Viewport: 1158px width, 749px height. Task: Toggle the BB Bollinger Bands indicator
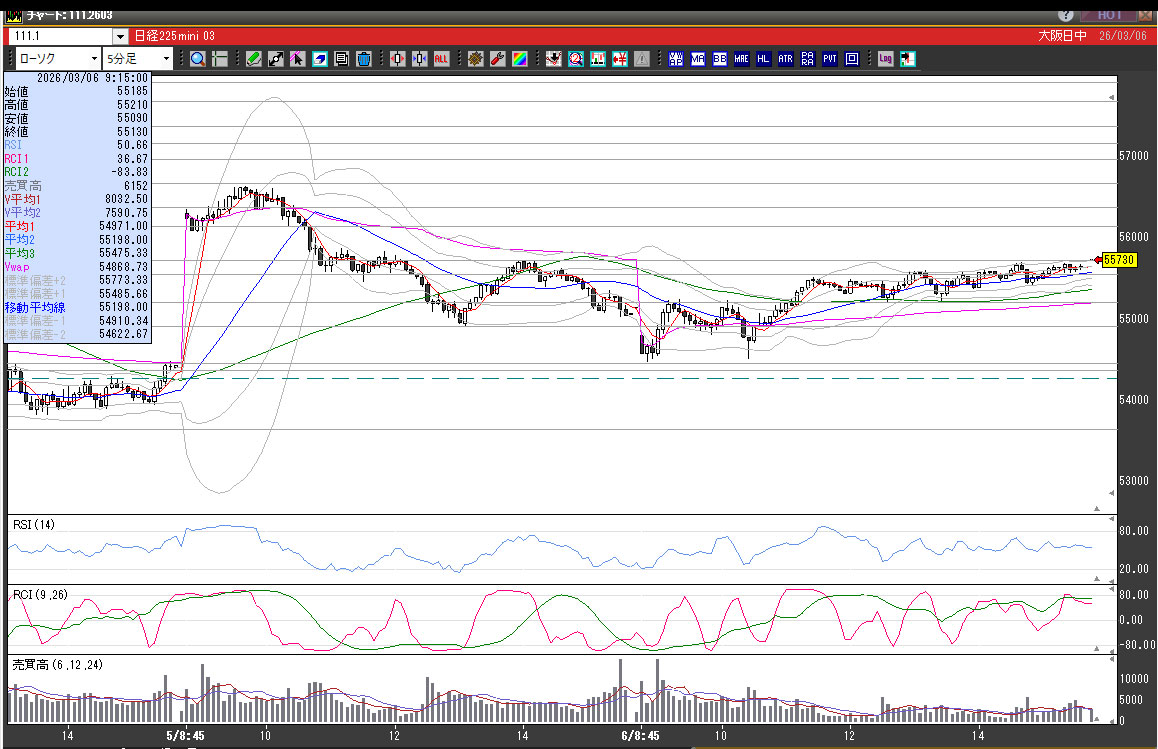click(720, 59)
